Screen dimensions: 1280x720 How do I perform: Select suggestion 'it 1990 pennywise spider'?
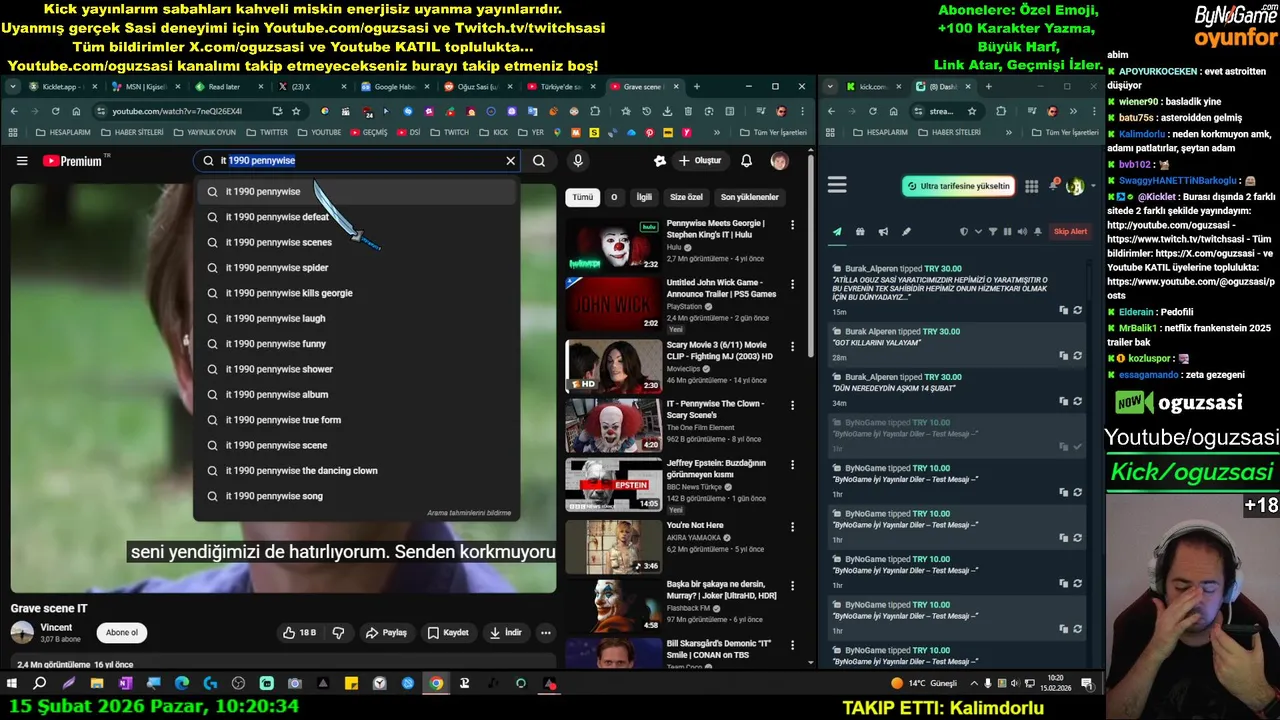click(x=356, y=268)
